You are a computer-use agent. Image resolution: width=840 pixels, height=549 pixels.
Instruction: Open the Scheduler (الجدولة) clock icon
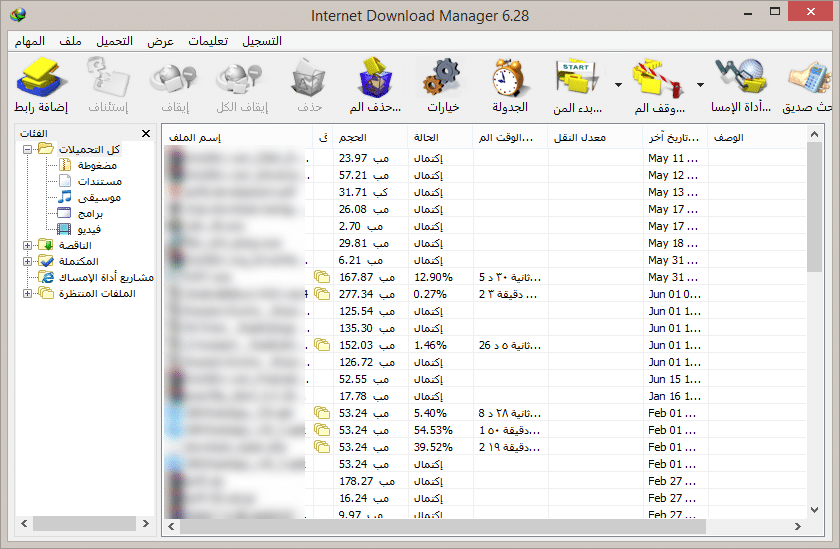[x=509, y=78]
